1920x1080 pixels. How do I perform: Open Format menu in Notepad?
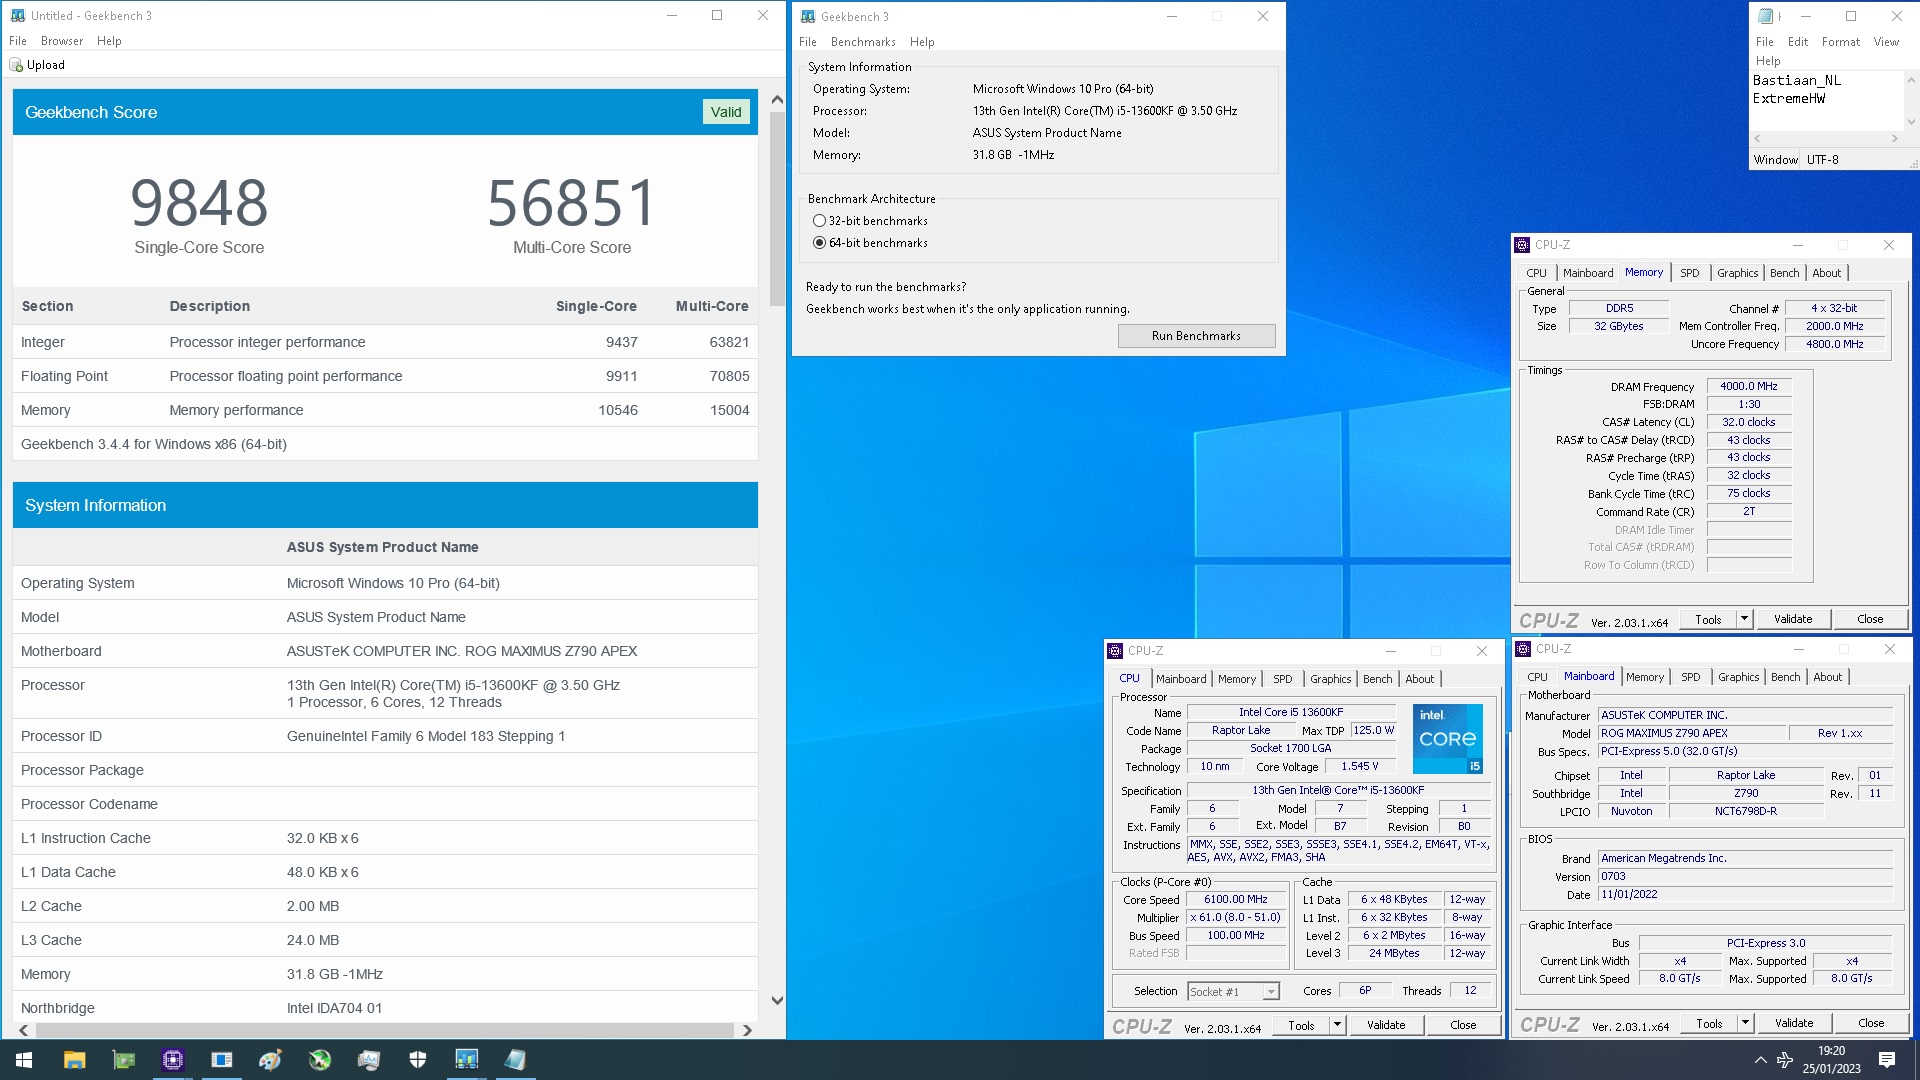pos(1841,42)
